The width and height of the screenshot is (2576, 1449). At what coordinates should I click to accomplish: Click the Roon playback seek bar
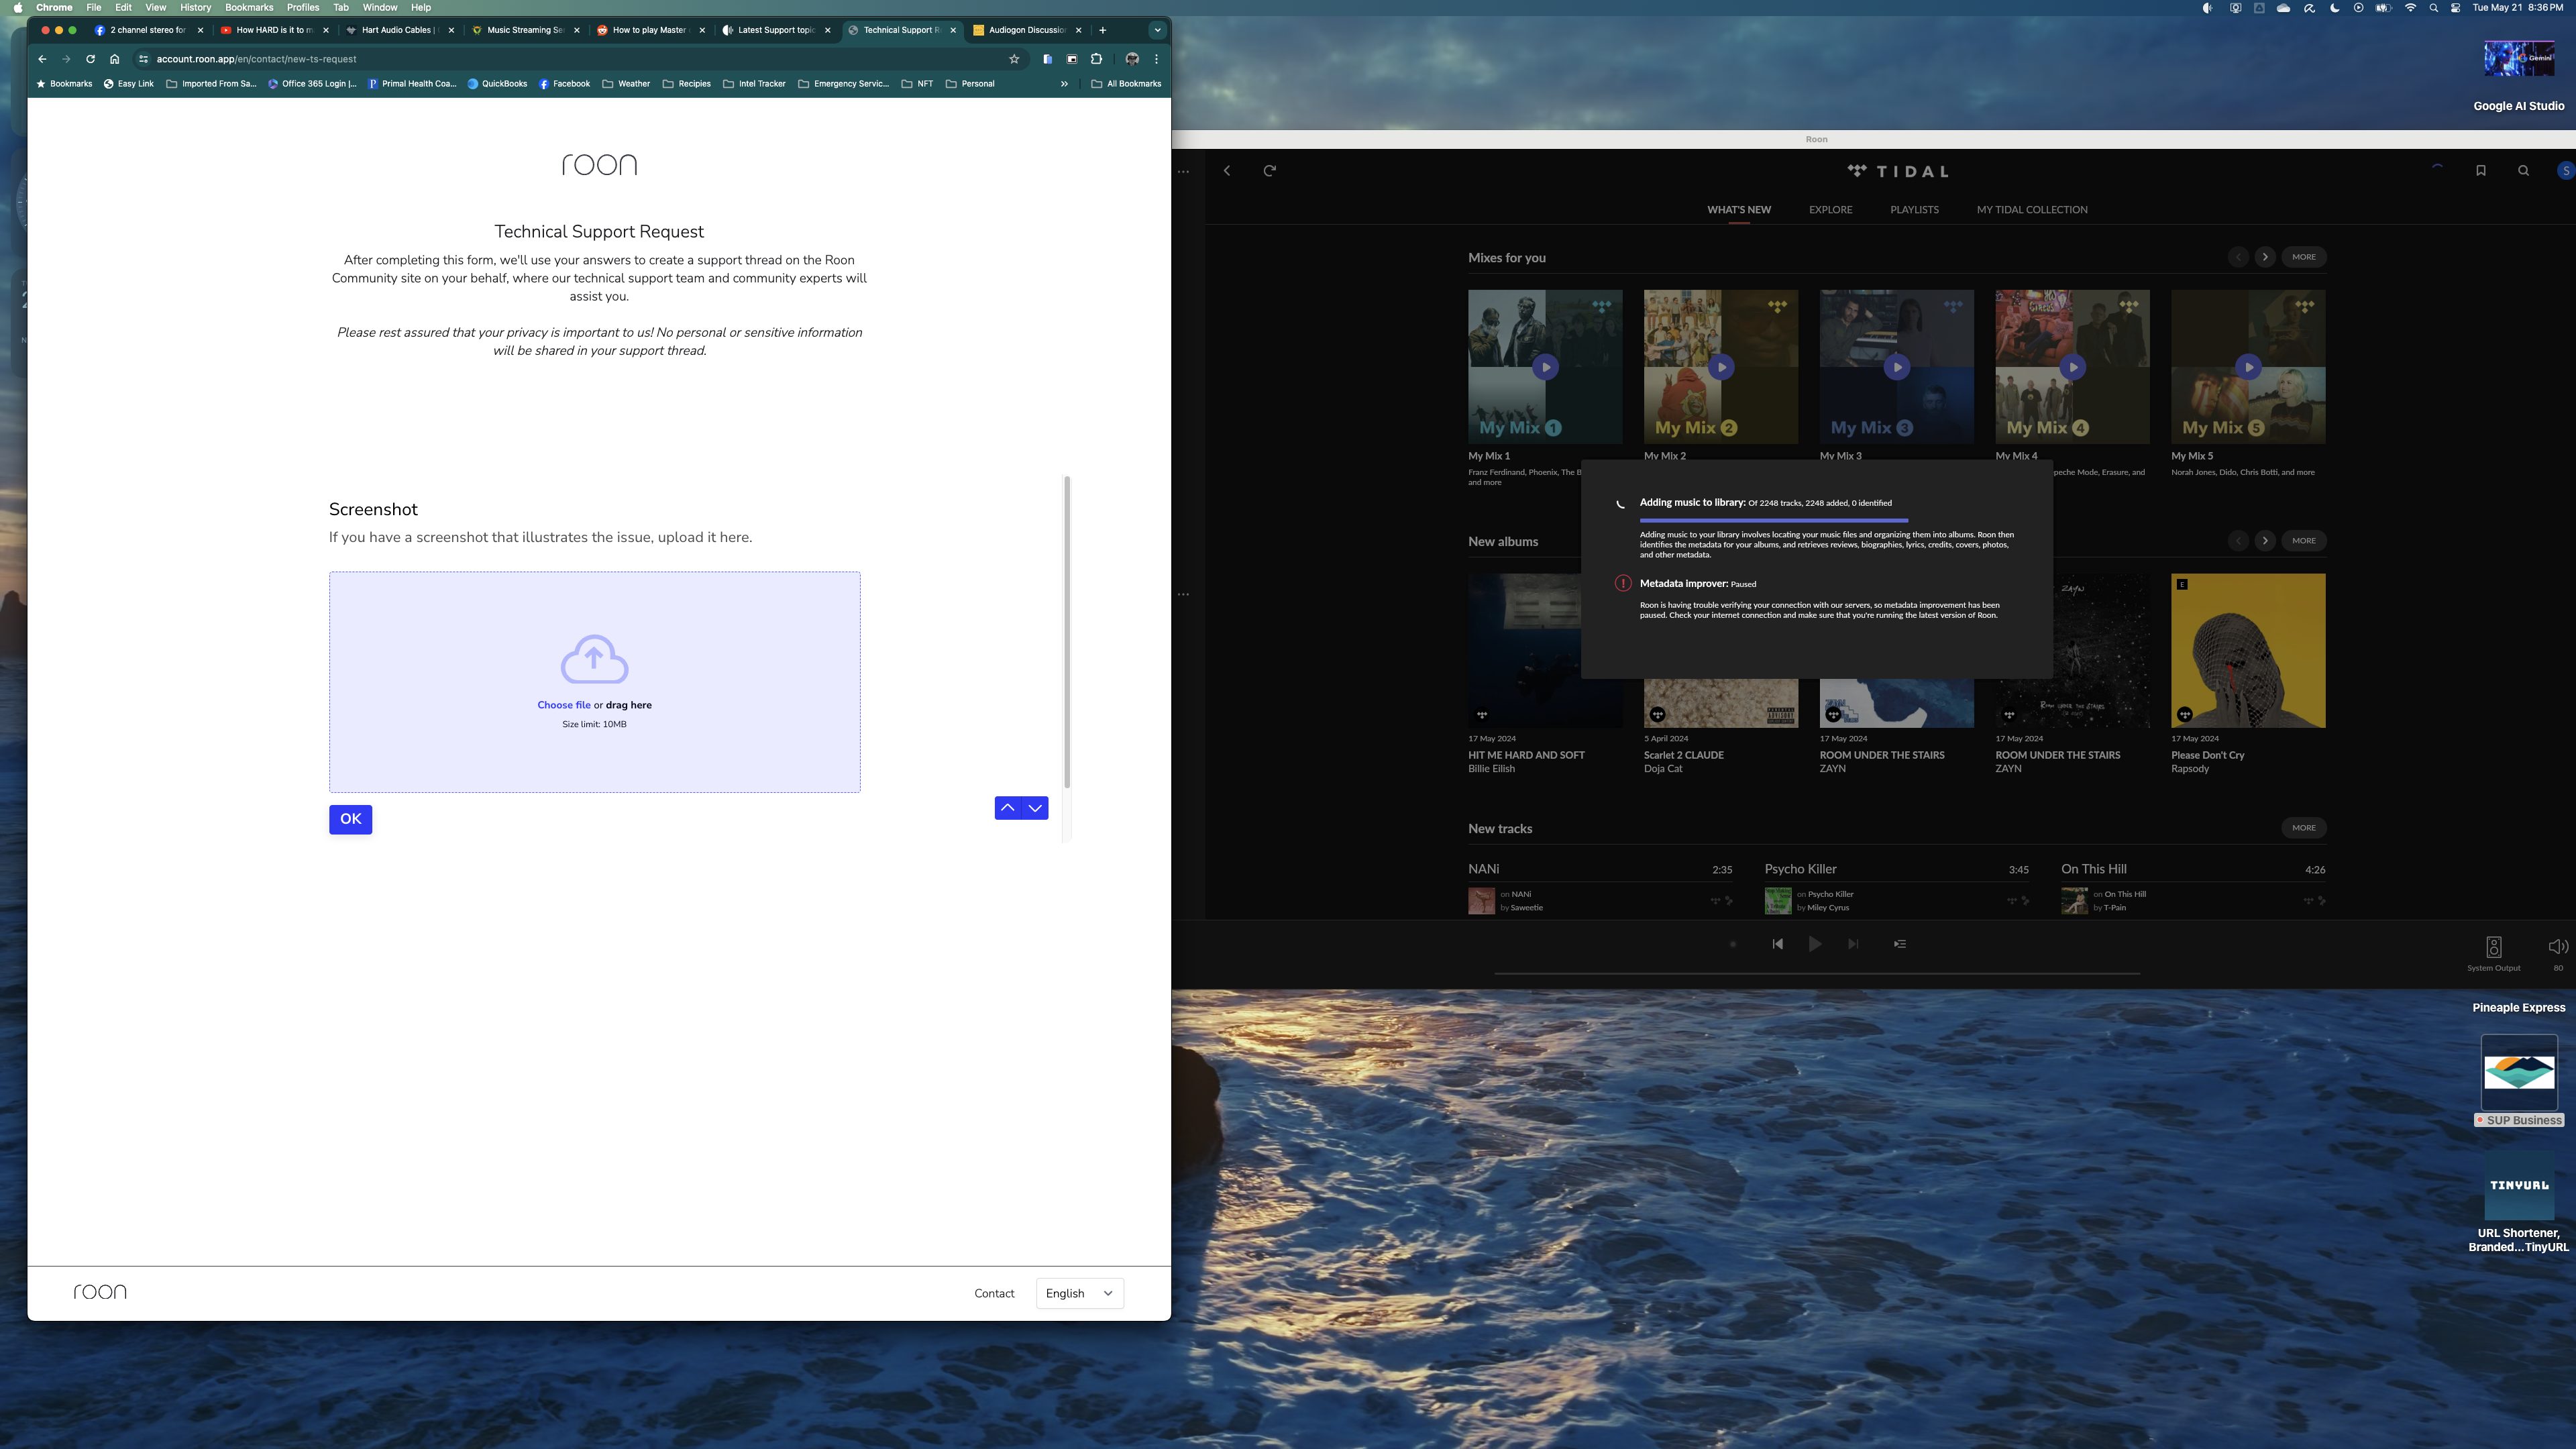pyautogui.click(x=1816, y=973)
